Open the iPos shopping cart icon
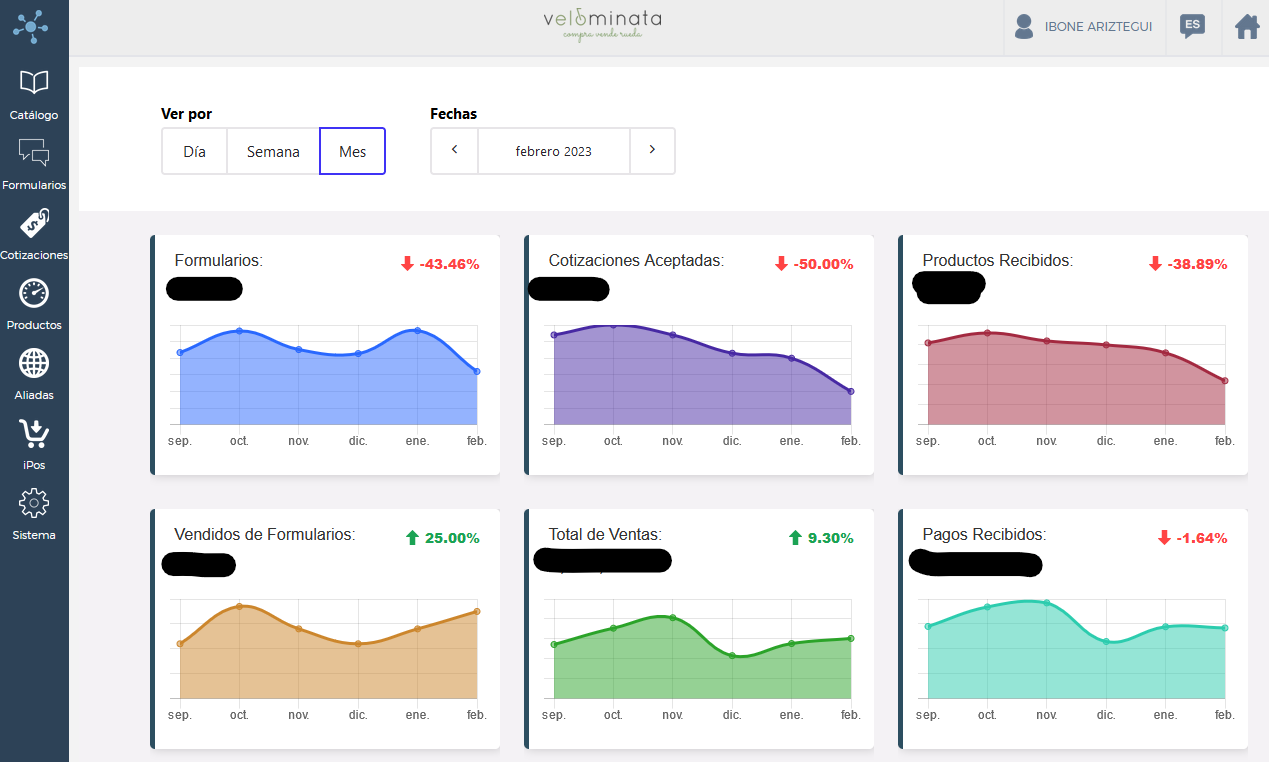 (34, 433)
